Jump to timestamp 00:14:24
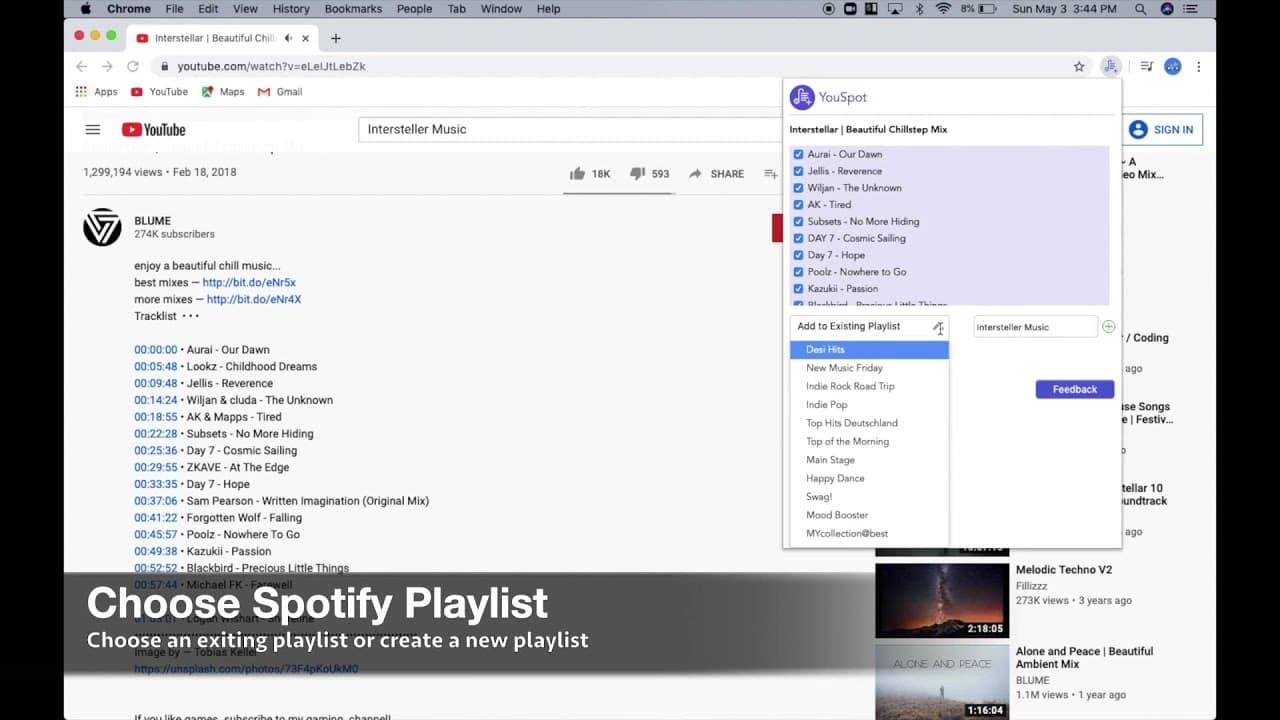Image resolution: width=1280 pixels, height=720 pixels. [156, 400]
